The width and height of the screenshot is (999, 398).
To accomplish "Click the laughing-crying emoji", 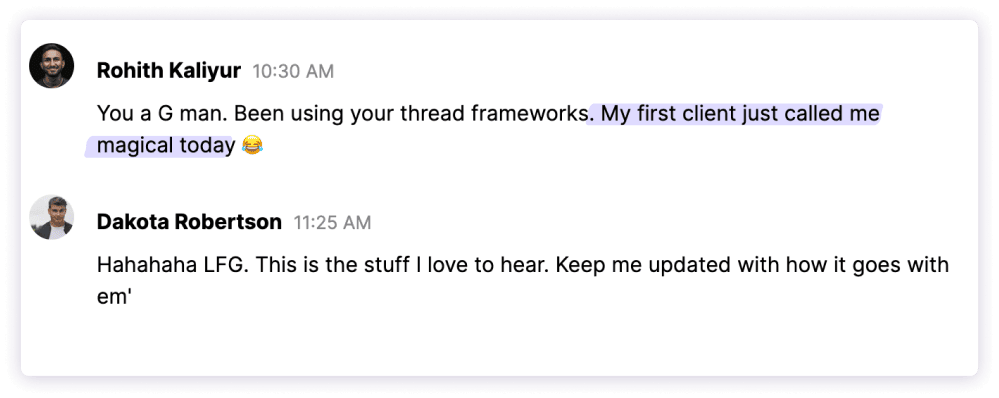I will click(x=252, y=146).
